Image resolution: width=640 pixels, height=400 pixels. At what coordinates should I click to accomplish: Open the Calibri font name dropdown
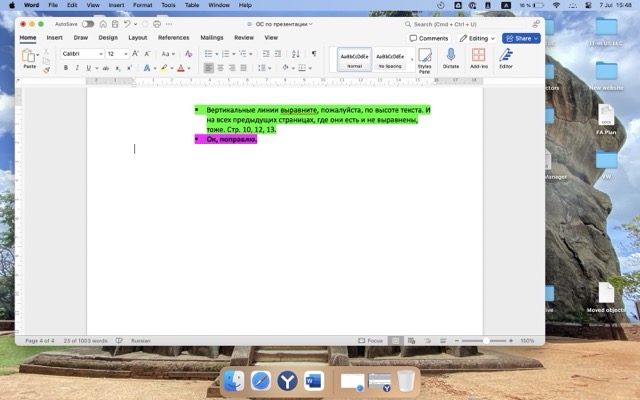pyautogui.click(x=82, y=53)
